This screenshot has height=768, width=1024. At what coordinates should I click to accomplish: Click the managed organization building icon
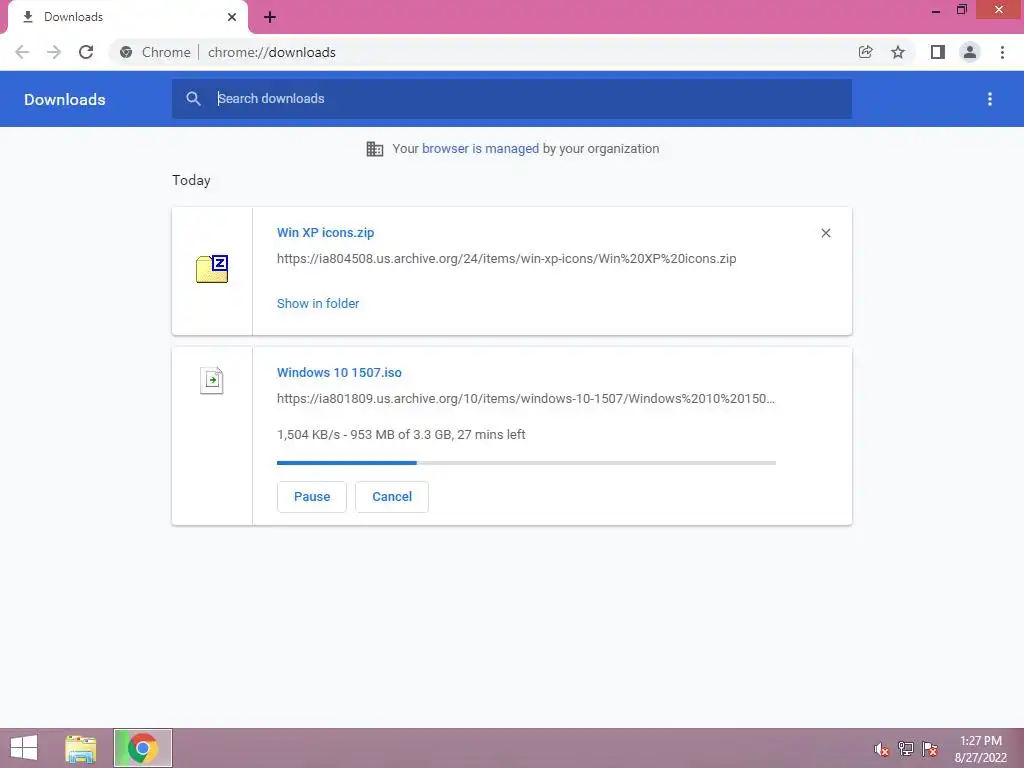(375, 149)
